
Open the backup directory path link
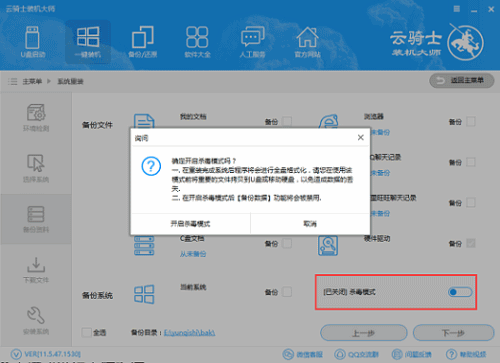[190, 333]
